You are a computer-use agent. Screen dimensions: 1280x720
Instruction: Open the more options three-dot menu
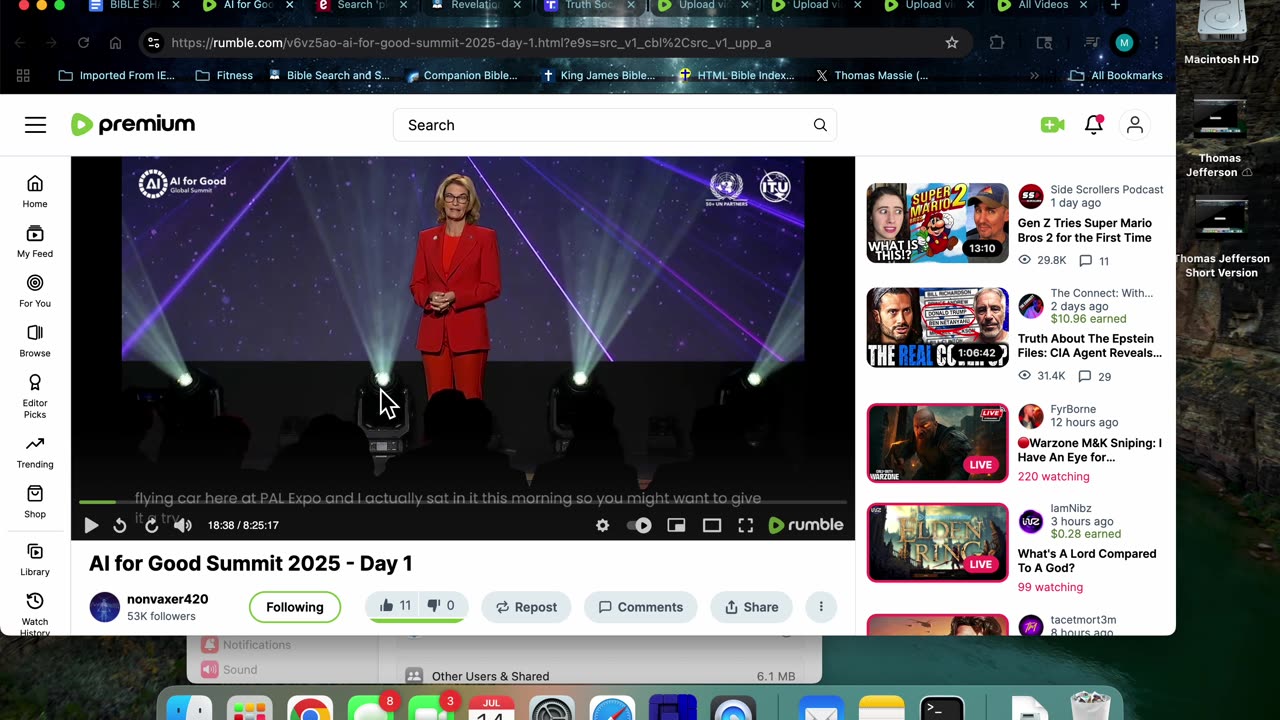click(821, 607)
